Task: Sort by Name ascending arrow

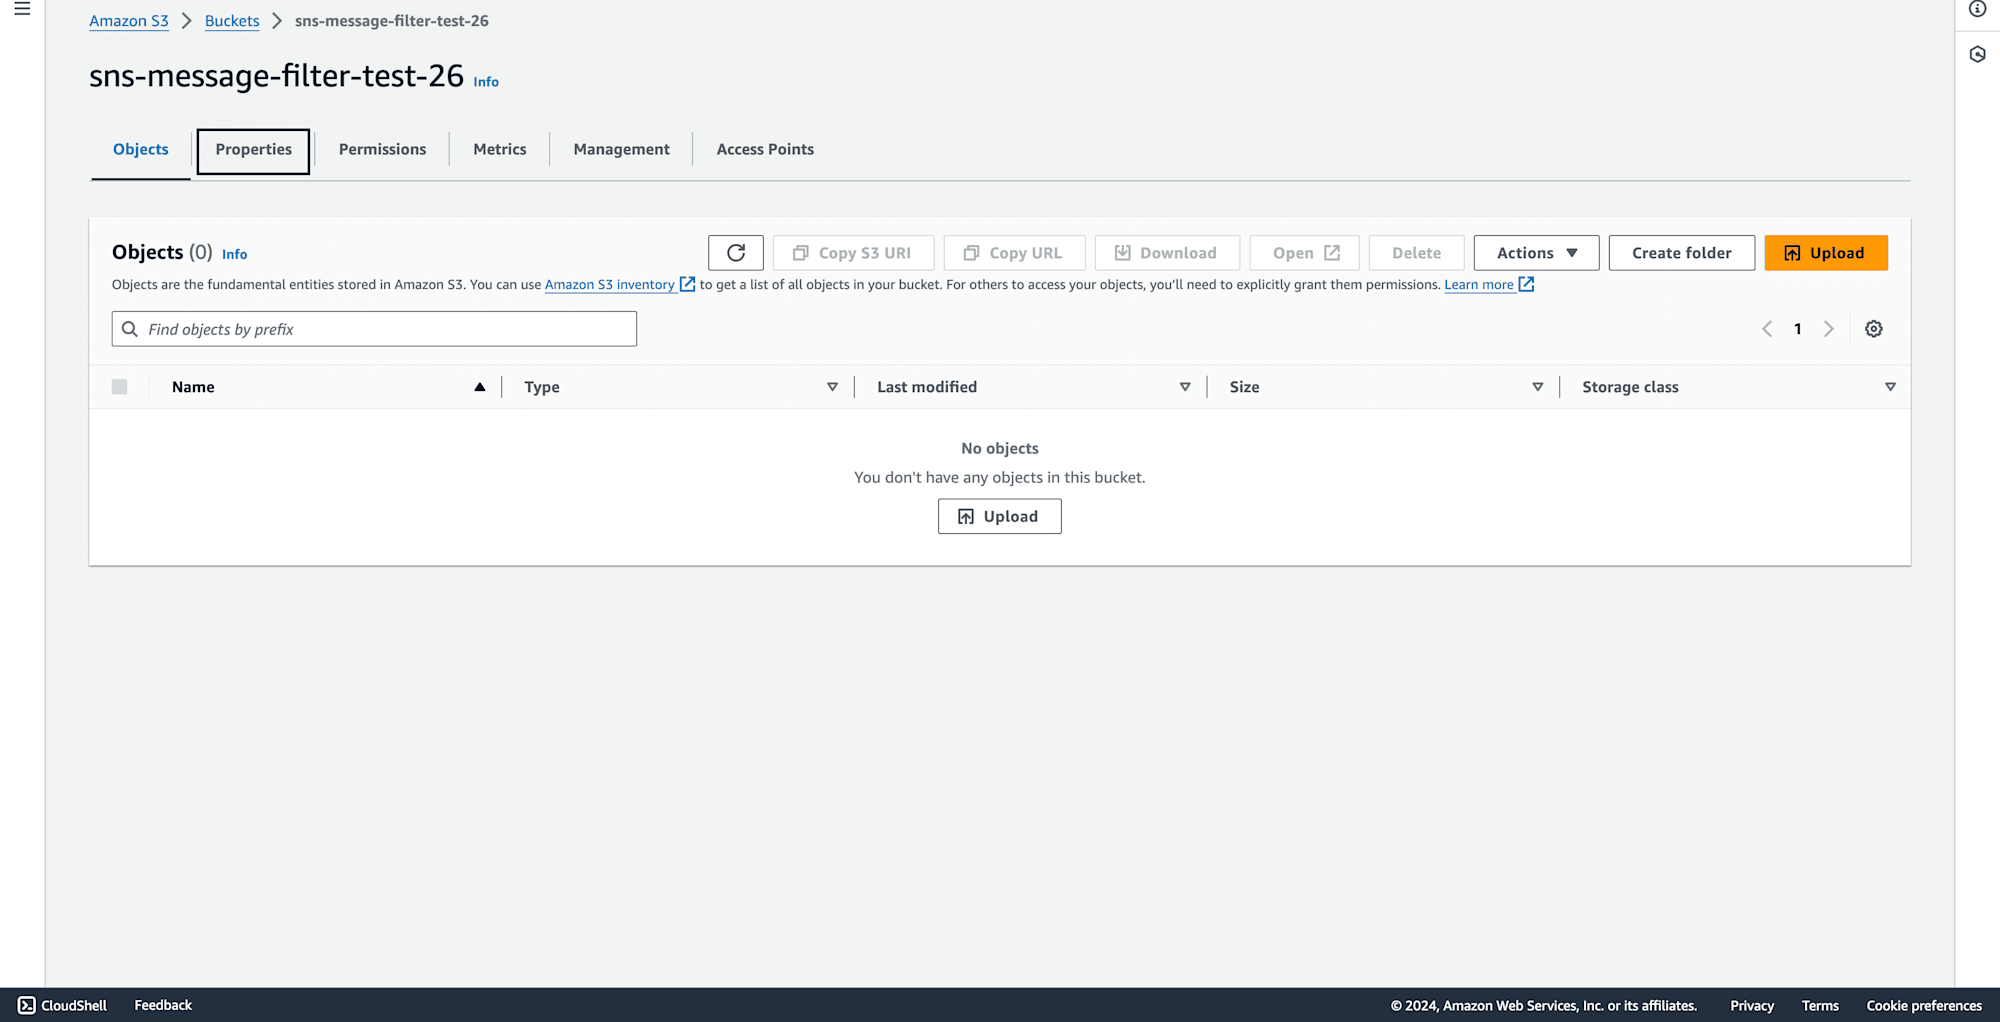Action: tap(480, 387)
